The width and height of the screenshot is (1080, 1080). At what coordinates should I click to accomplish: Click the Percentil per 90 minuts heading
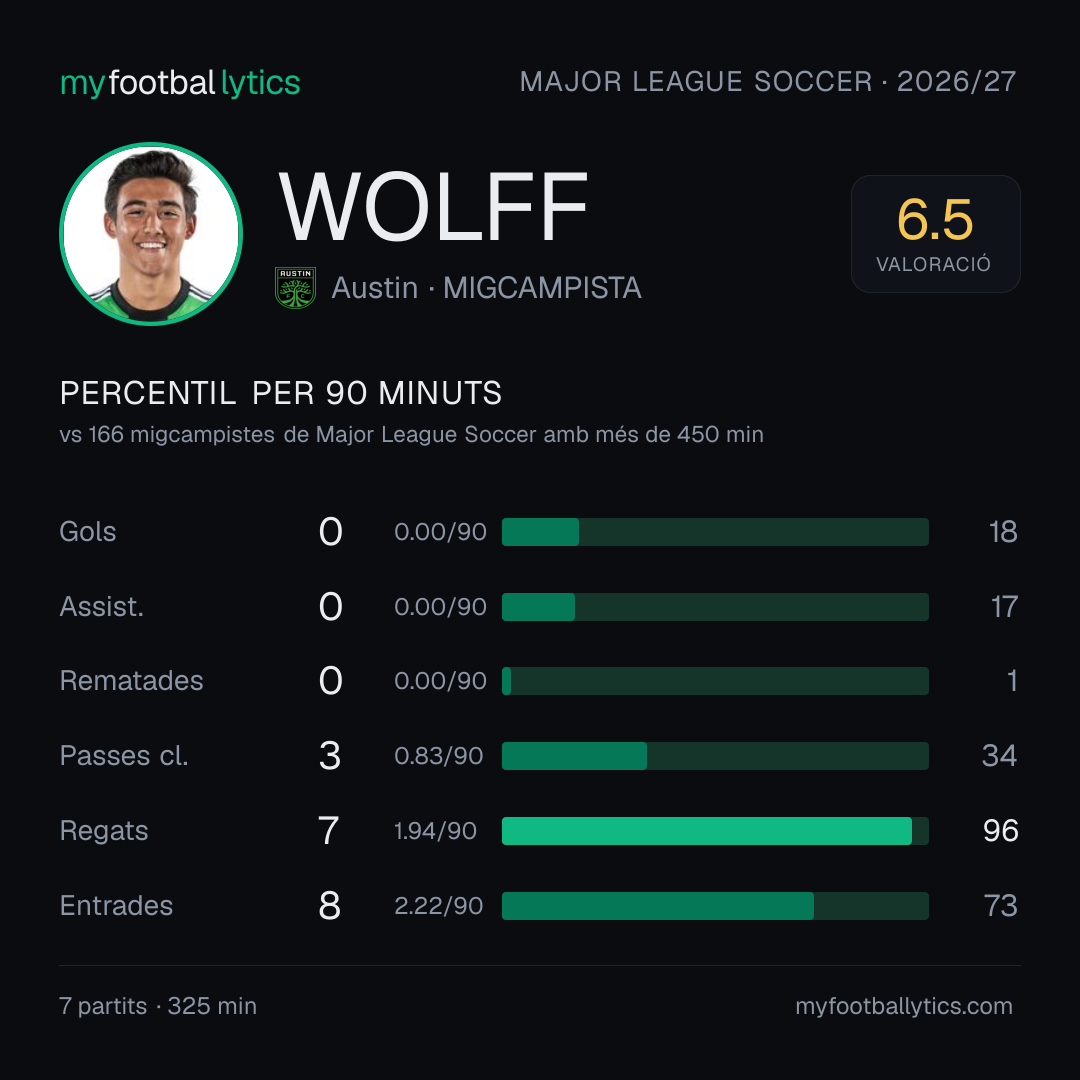pyautogui.click(x=280, y=393)
